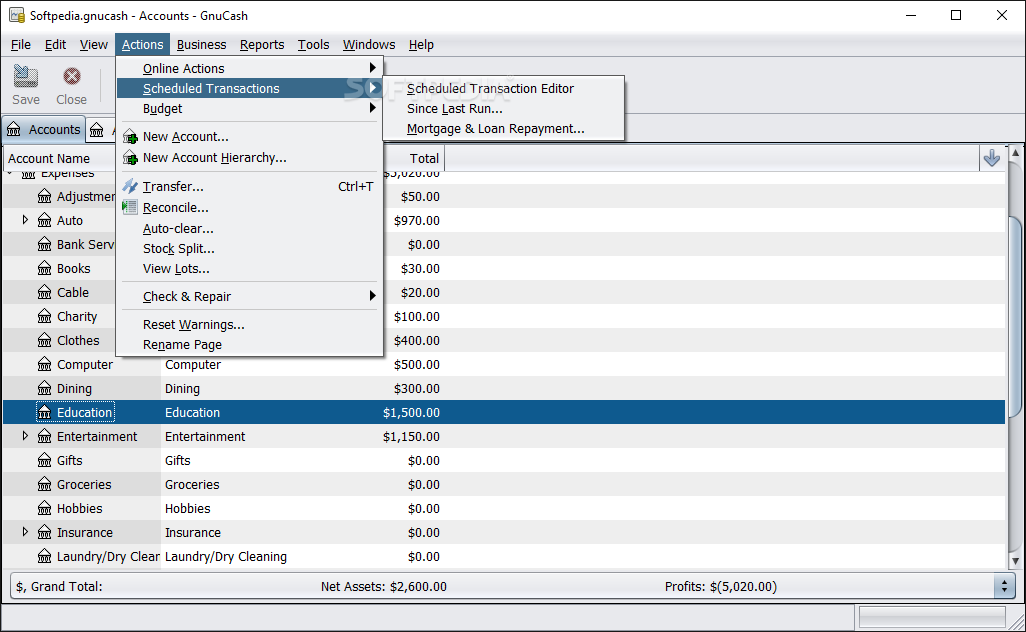Viewport: 1026px width, 632px height.
Task: Expand the Insurance account tree
Action: pyautogui.click(x=26, y=532)
